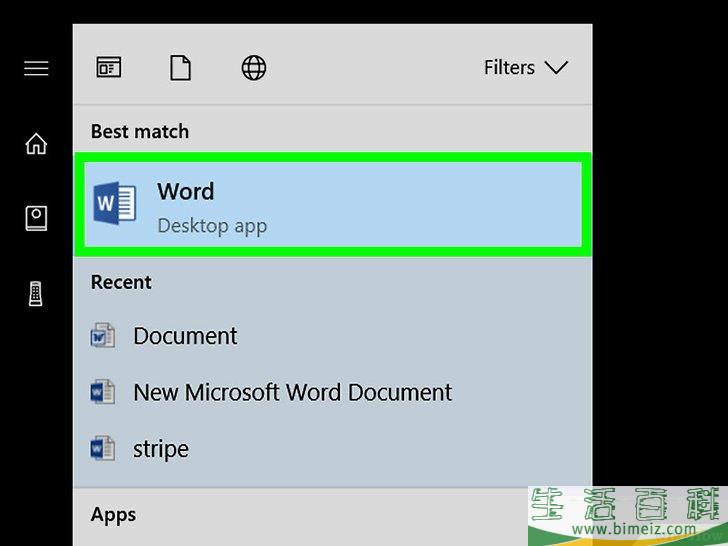This screenshot has height=546, width=728.
Task: Select the Apps section heading
Action: 113,515
